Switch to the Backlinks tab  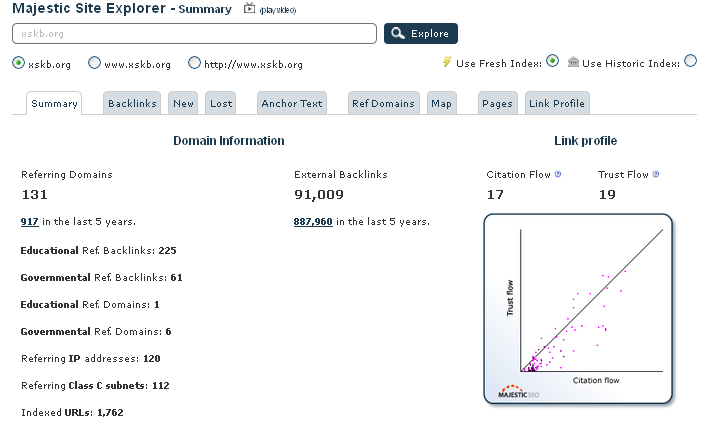coord(132,104)
